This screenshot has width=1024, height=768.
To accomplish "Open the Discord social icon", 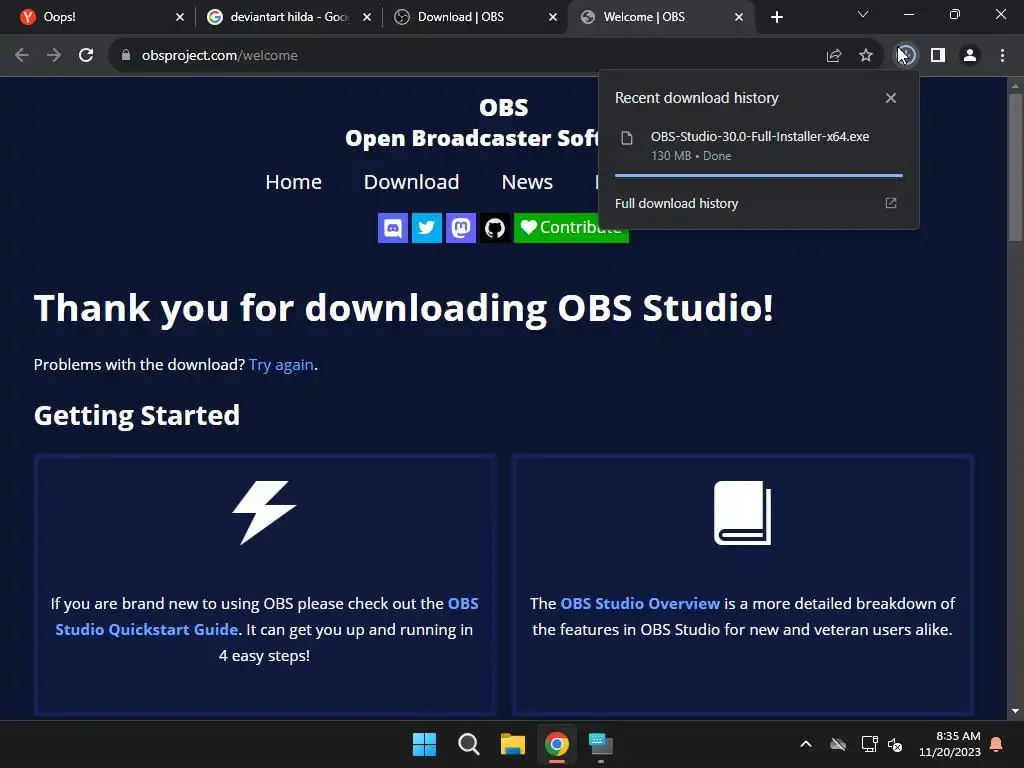I will 392,228.
